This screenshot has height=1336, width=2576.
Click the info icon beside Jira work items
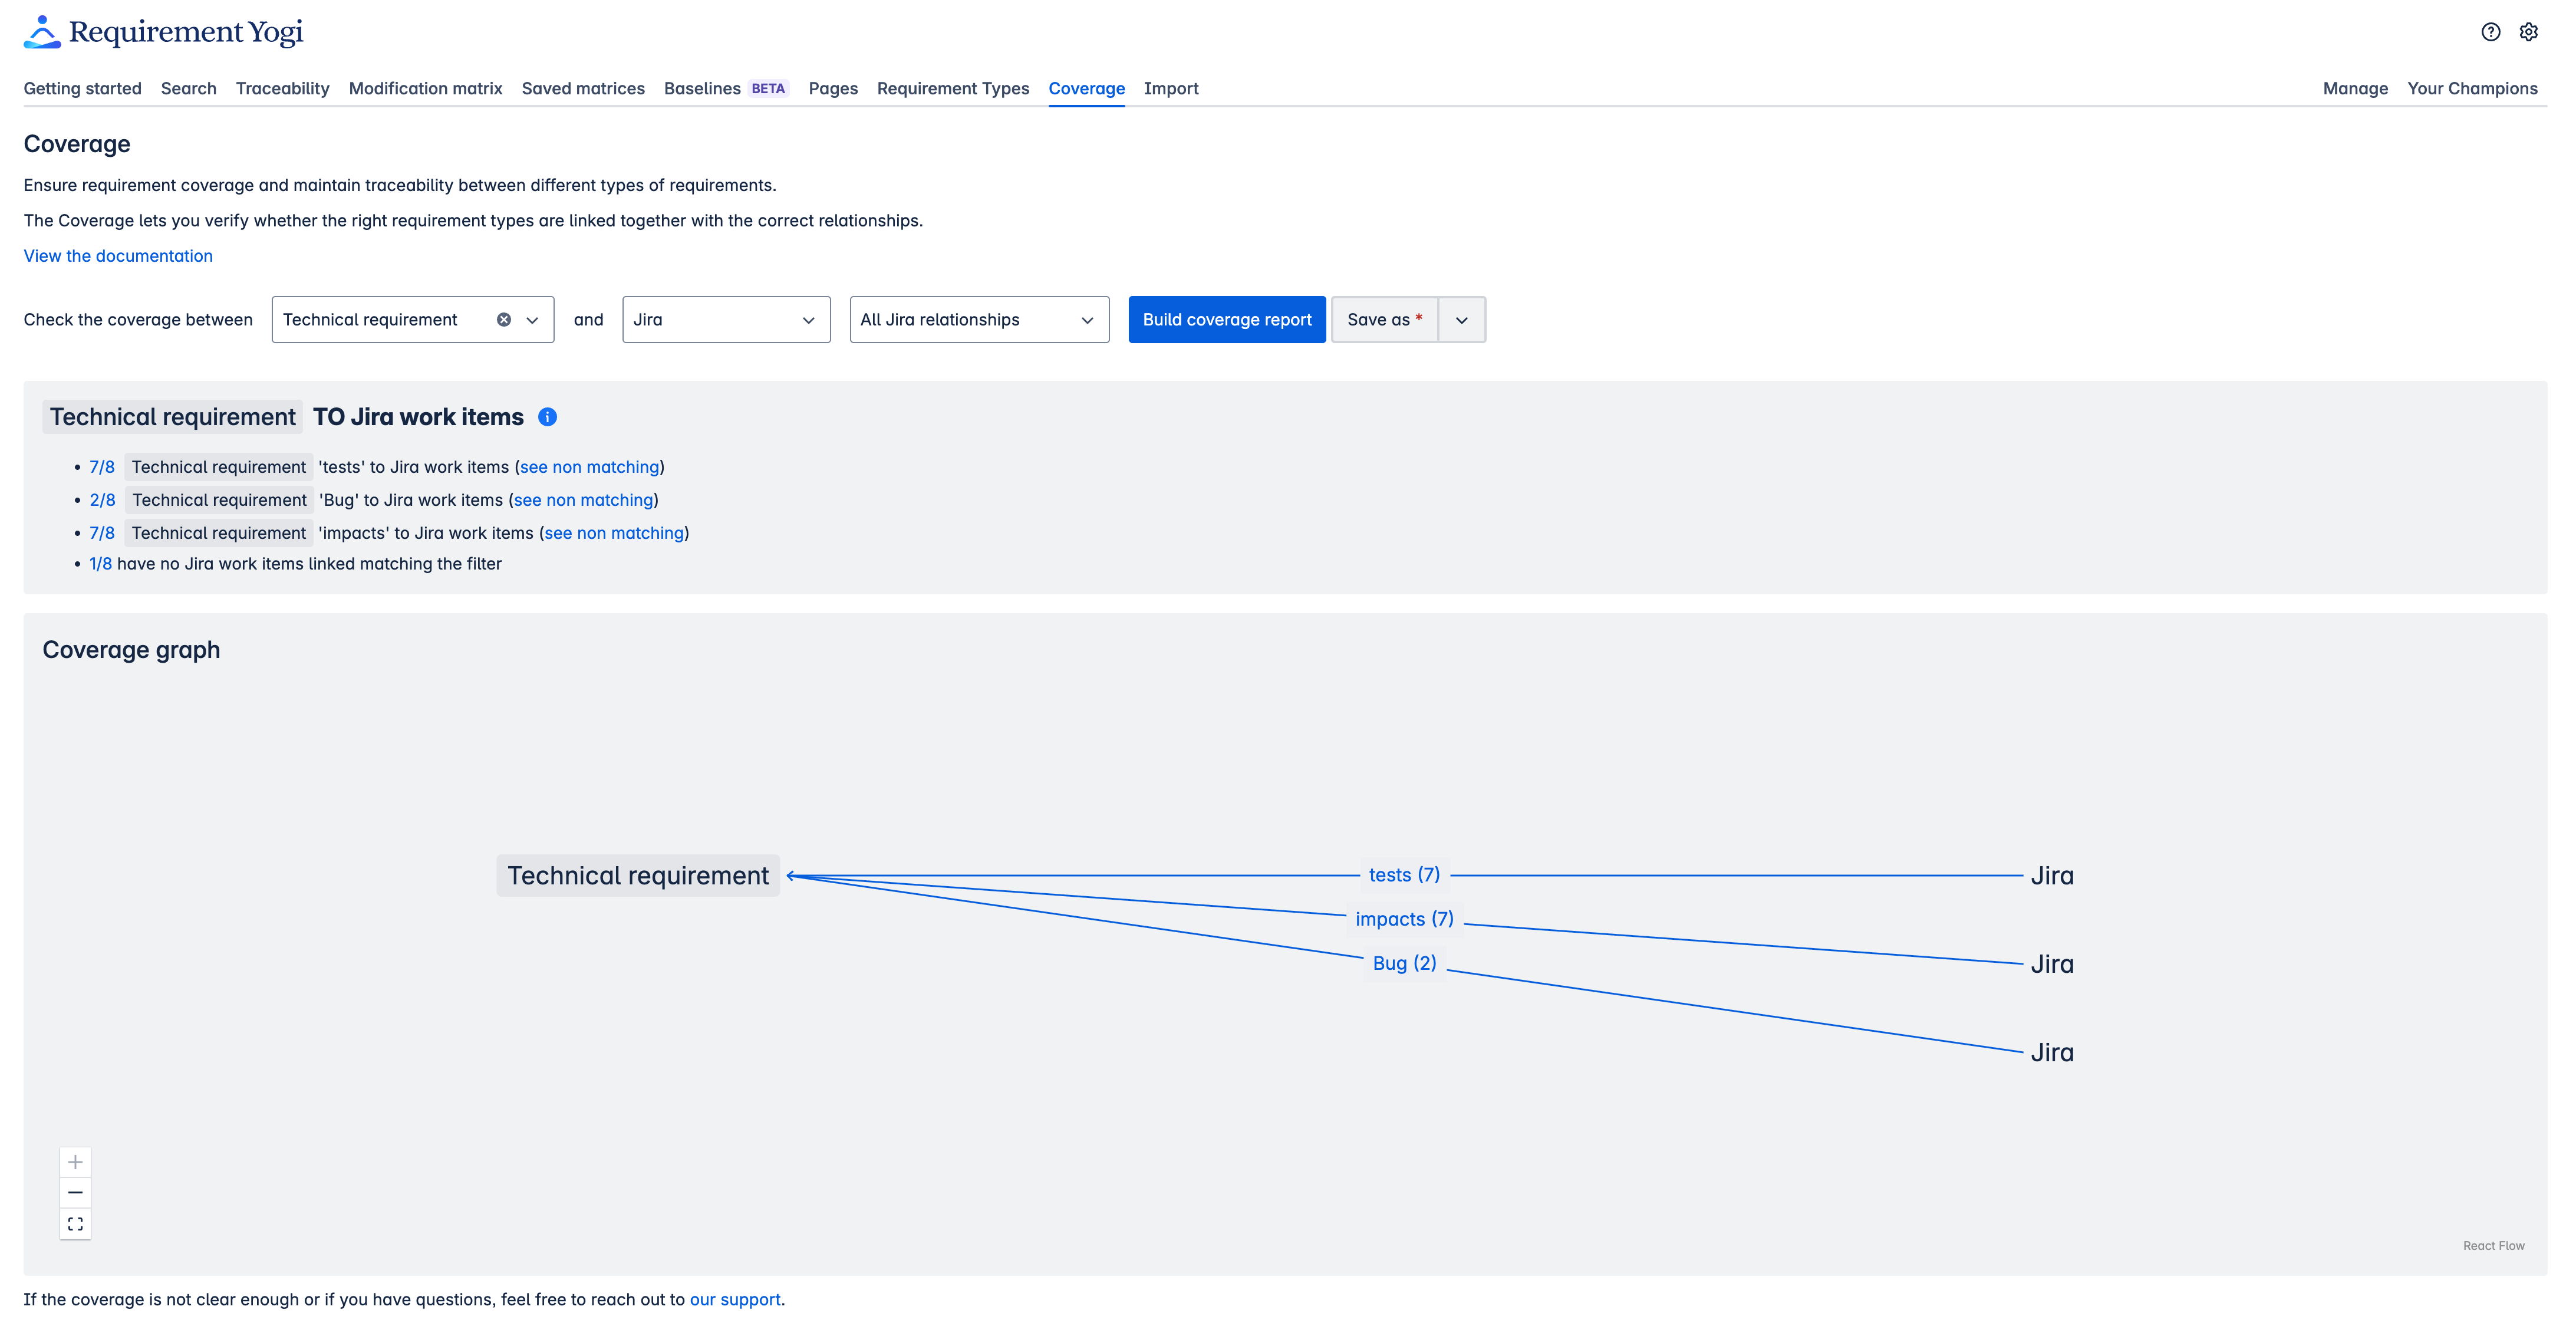[547, 417]
